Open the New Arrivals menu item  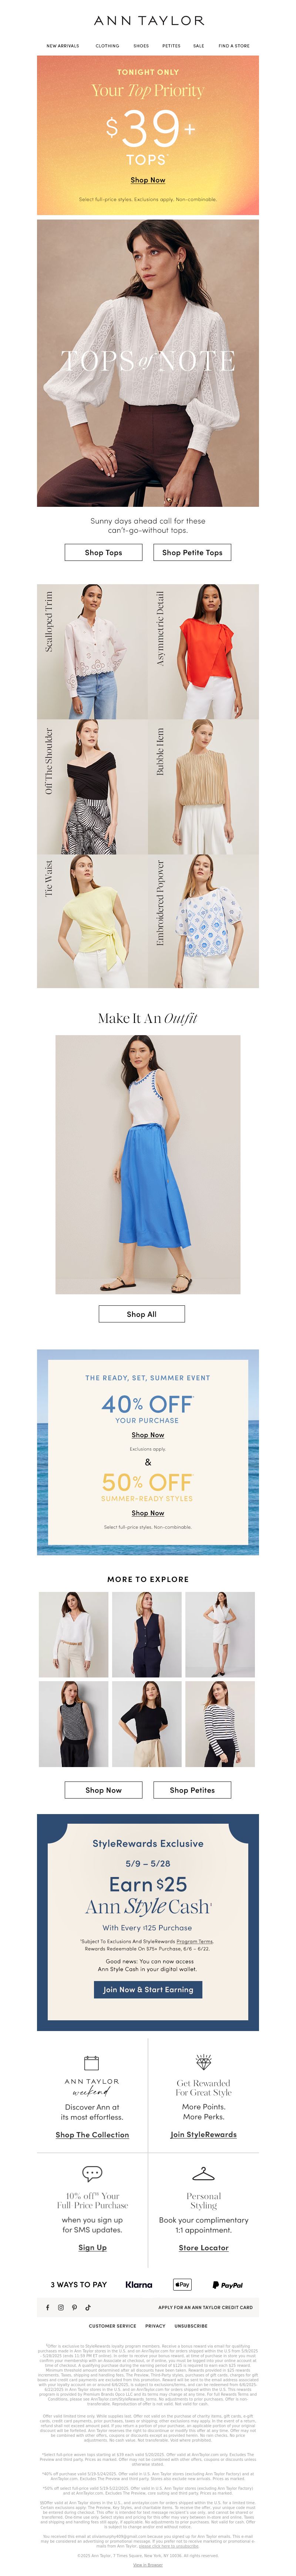pyautogui.click(x=62, y=46)
